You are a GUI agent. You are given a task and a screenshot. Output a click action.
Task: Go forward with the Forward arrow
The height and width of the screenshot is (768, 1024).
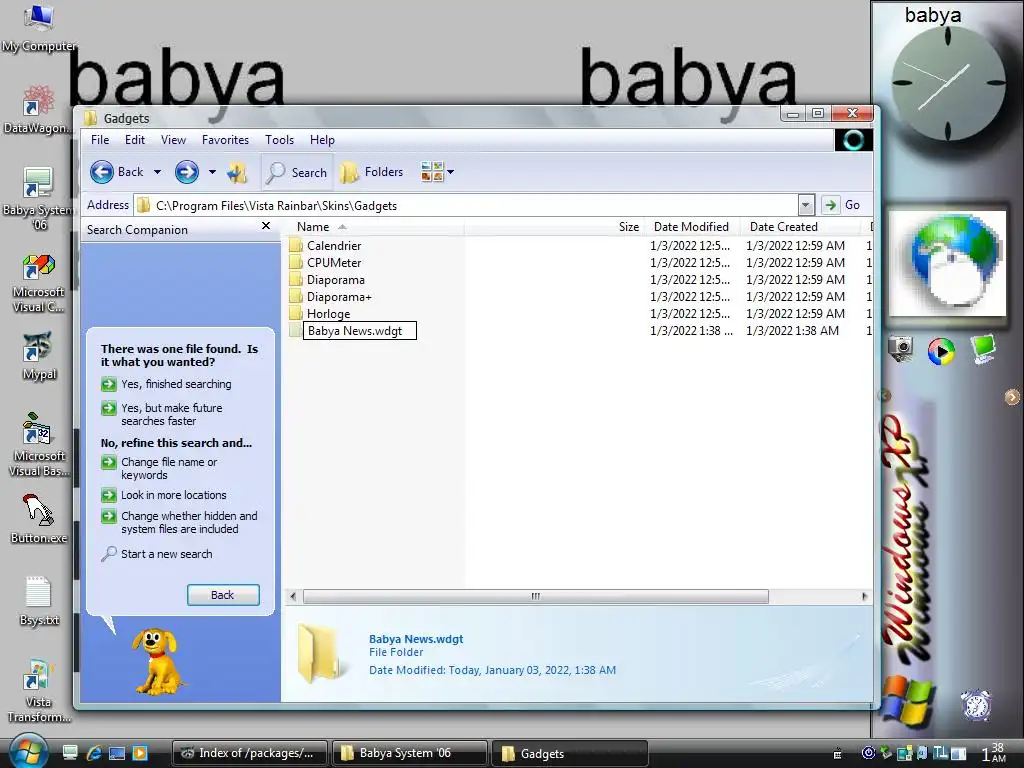coord(187,172)
